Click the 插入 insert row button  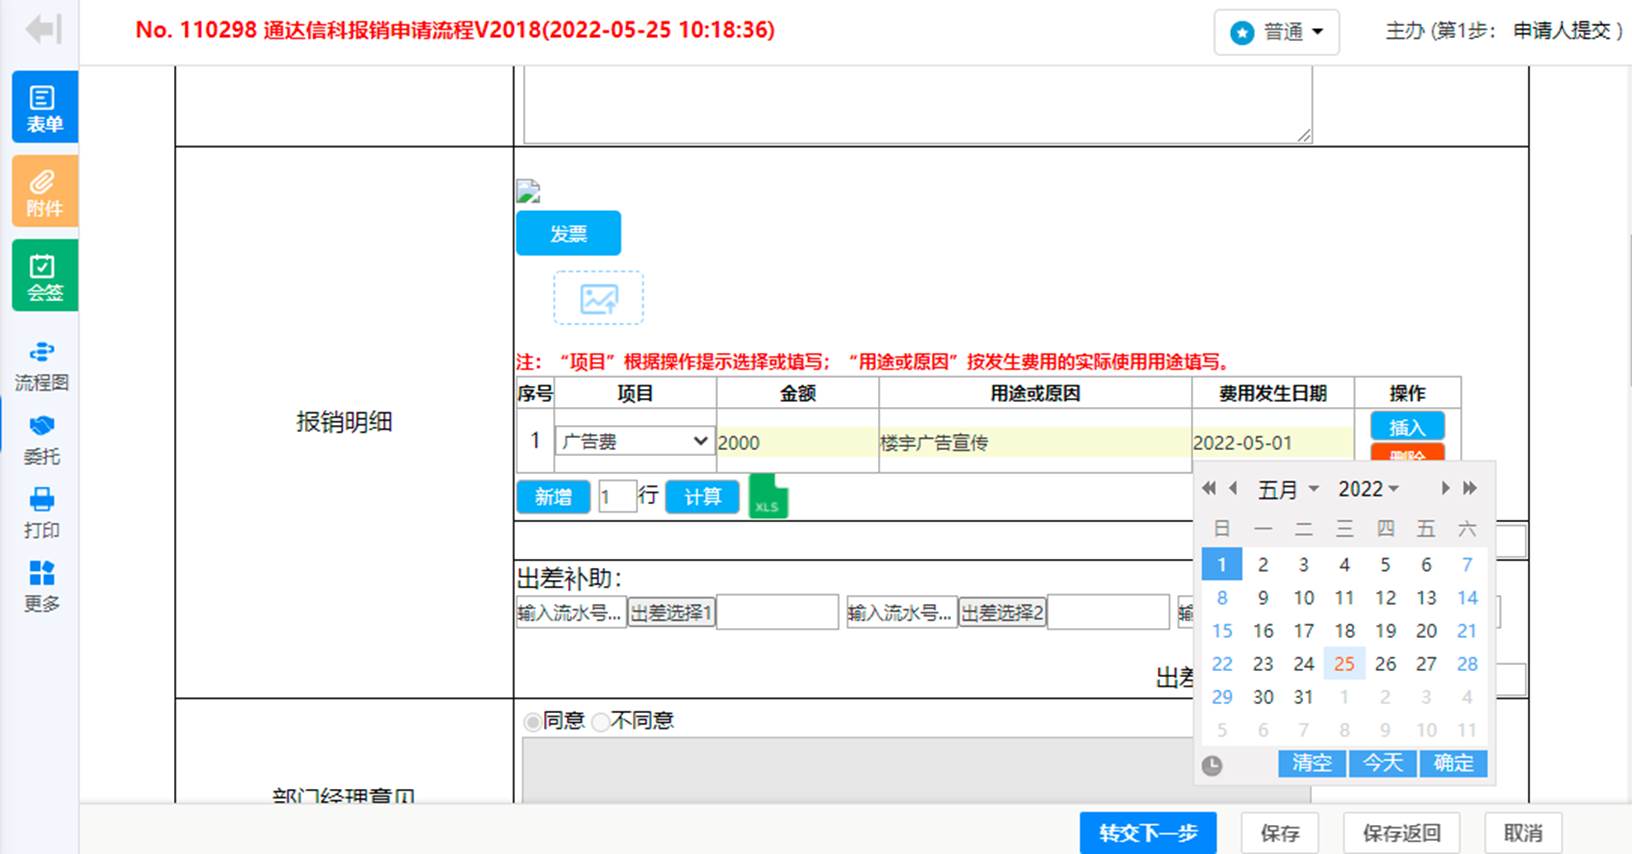point(1407,427)
